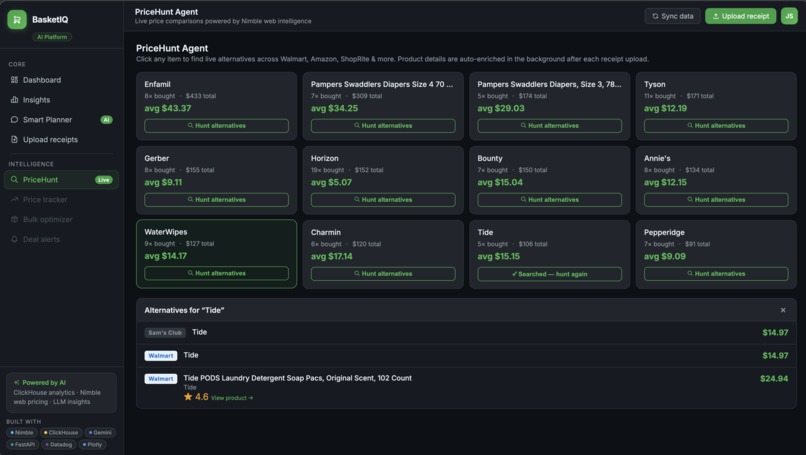Hunt alternatives for Bounty
Image resolution: width=806 pixels, height=455 pixels.
coord(549,199)
